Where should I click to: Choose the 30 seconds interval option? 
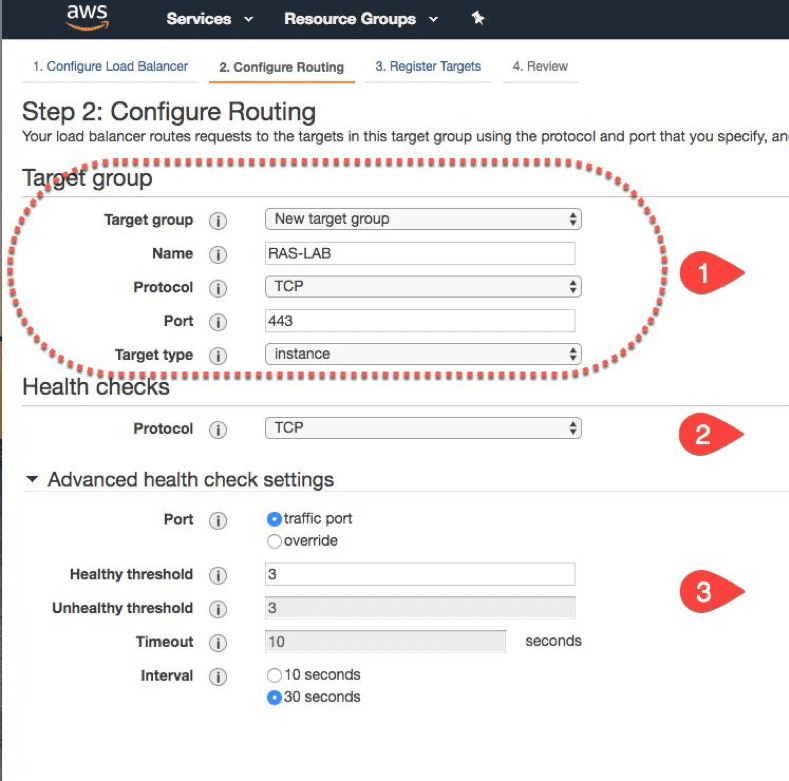[x=274, y=697]
